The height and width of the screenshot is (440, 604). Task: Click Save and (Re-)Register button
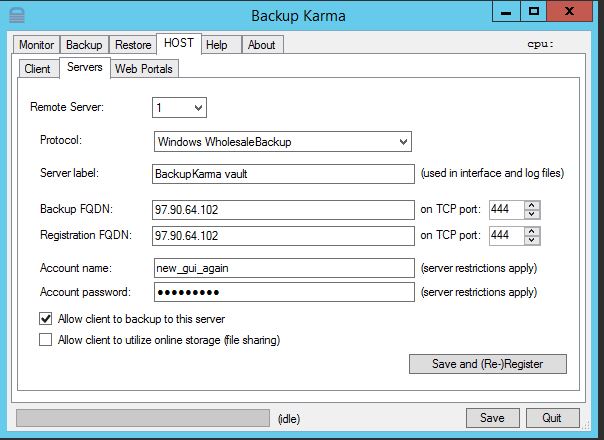(x=488, y=364)
